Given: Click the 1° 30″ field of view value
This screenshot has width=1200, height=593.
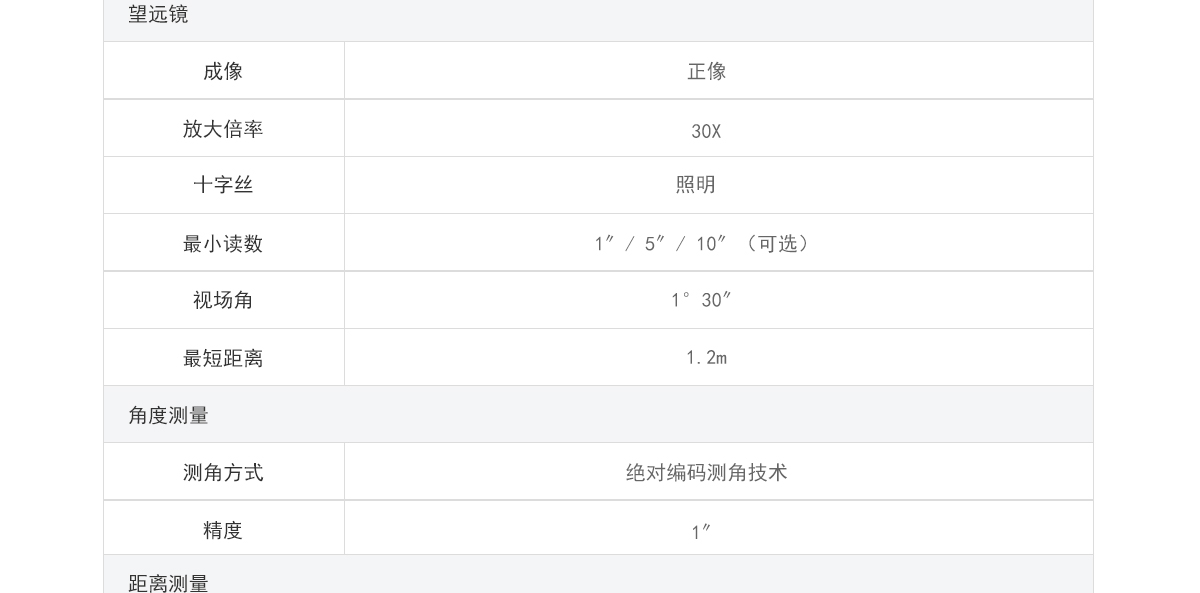Looking at the screenshot, I should pyautogui.click(x=702, y=300).
